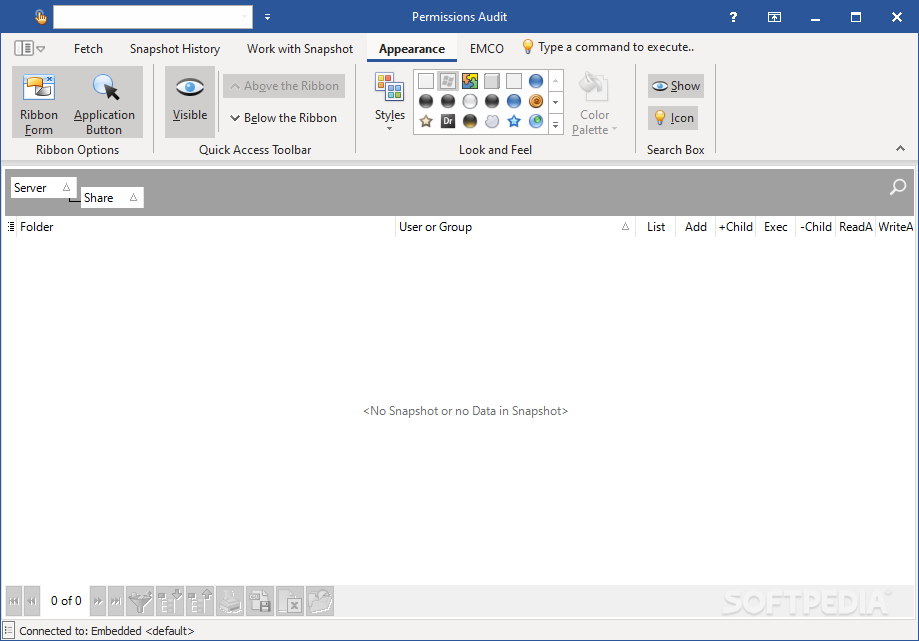Click the User or Group column header

click(x=516, y=227)
